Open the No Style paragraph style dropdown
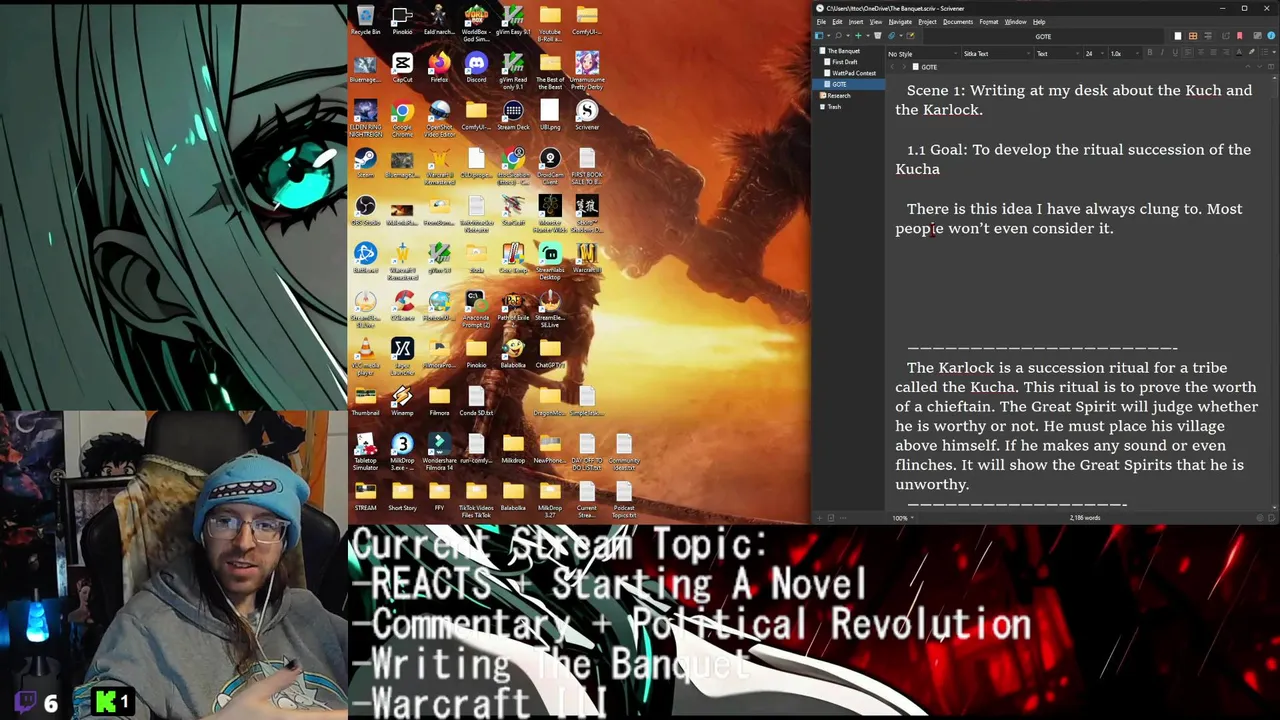1280x720 pixels. pyautogui.click(x=923, y=54)
